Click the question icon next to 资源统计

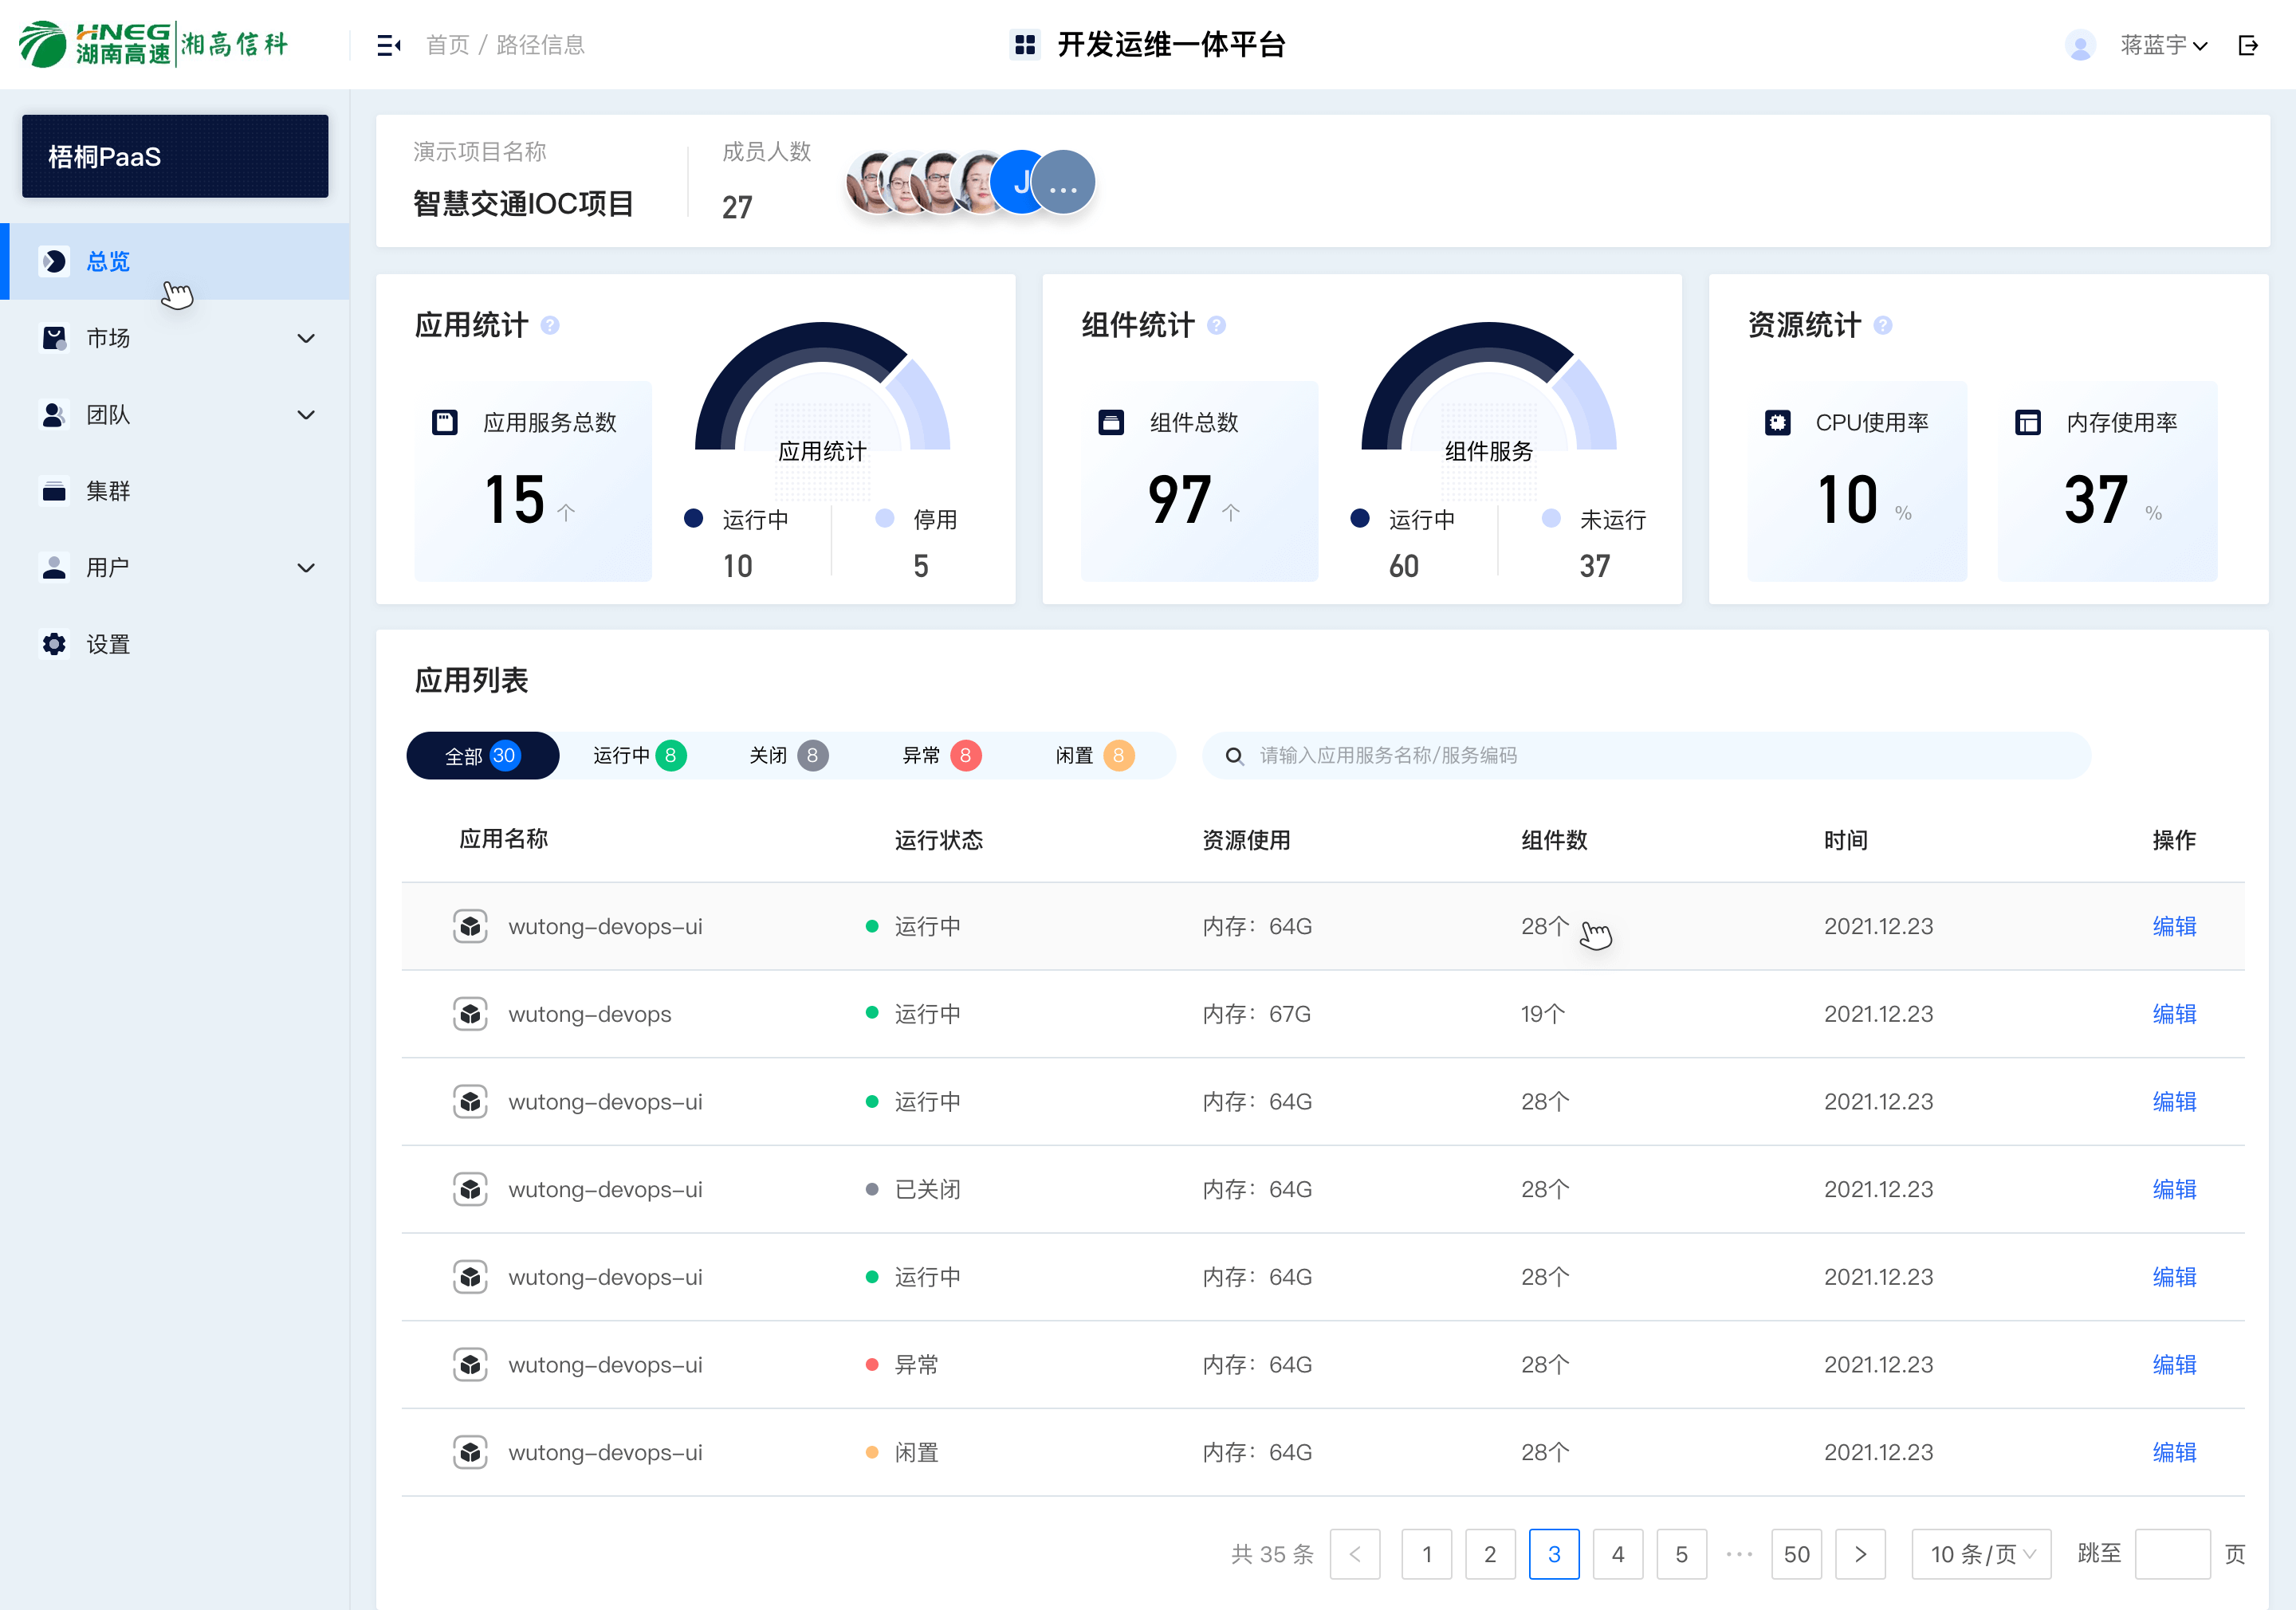(x=1883, y=325)
